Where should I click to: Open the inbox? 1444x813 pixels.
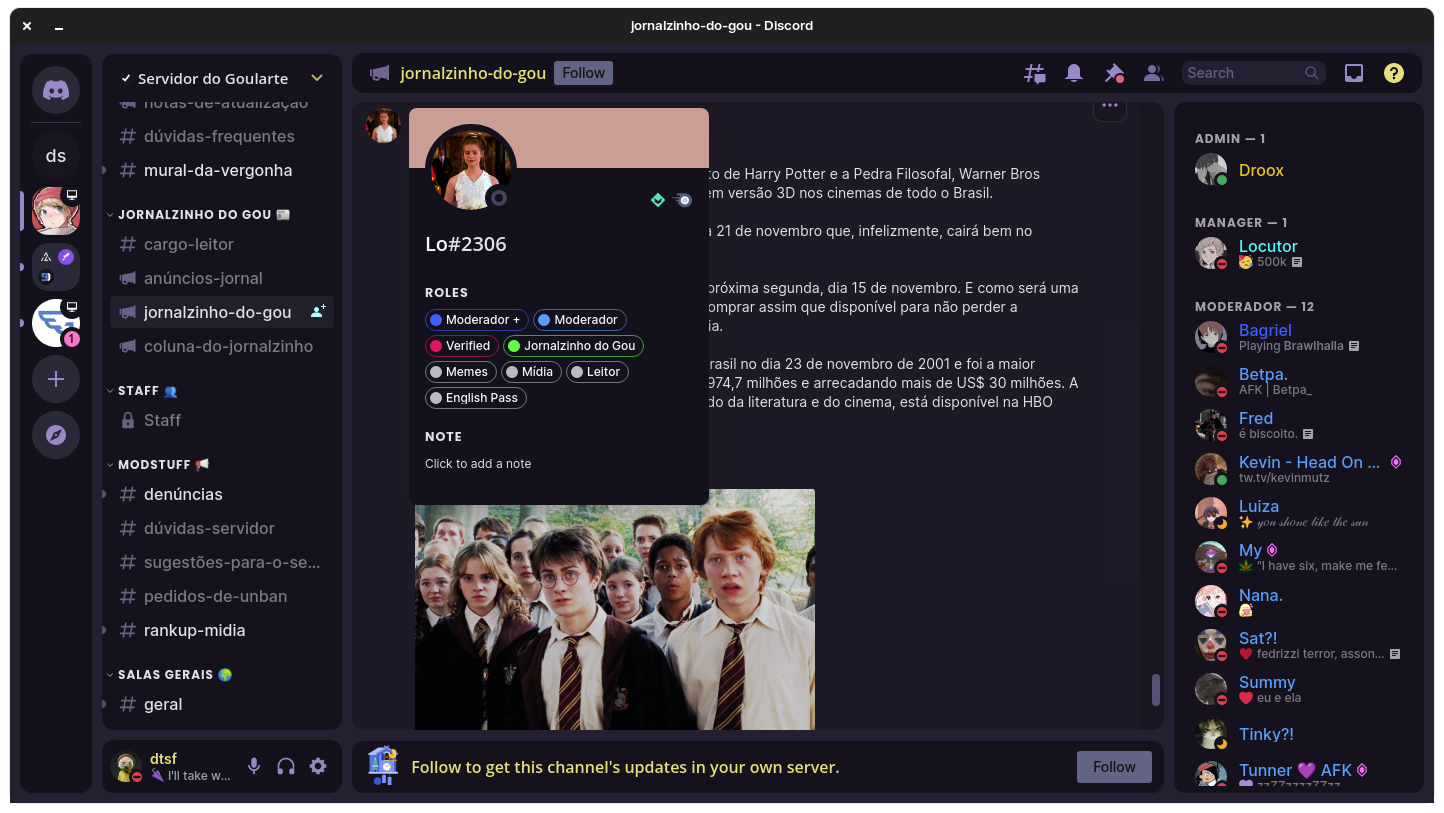point(1353,72)
